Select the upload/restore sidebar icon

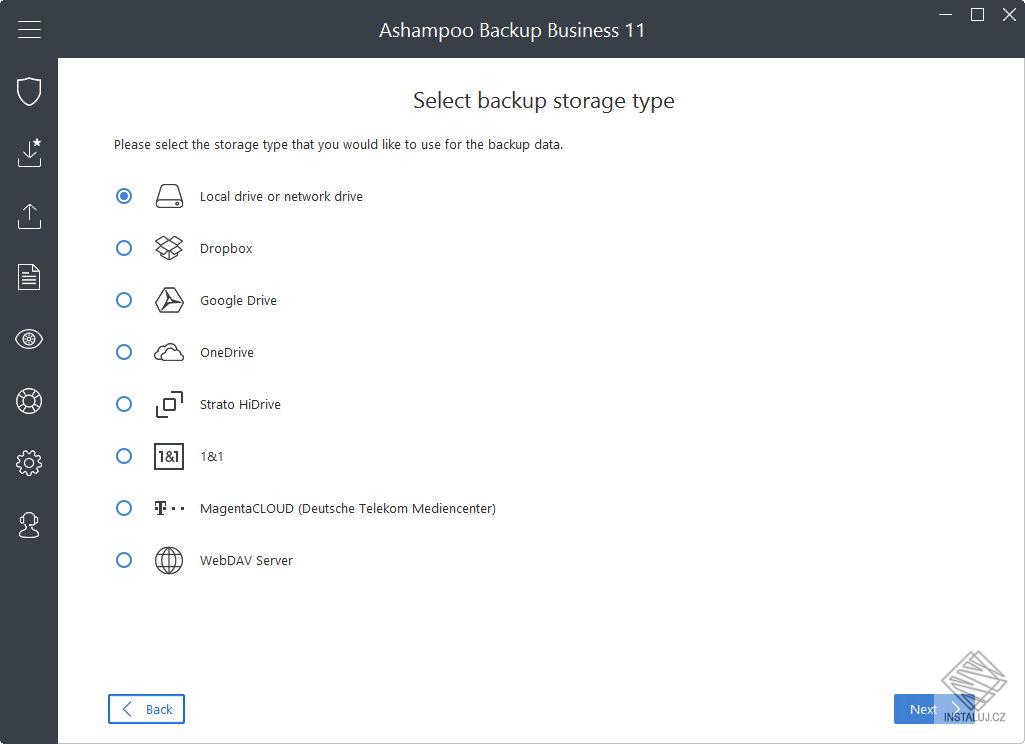29,216
